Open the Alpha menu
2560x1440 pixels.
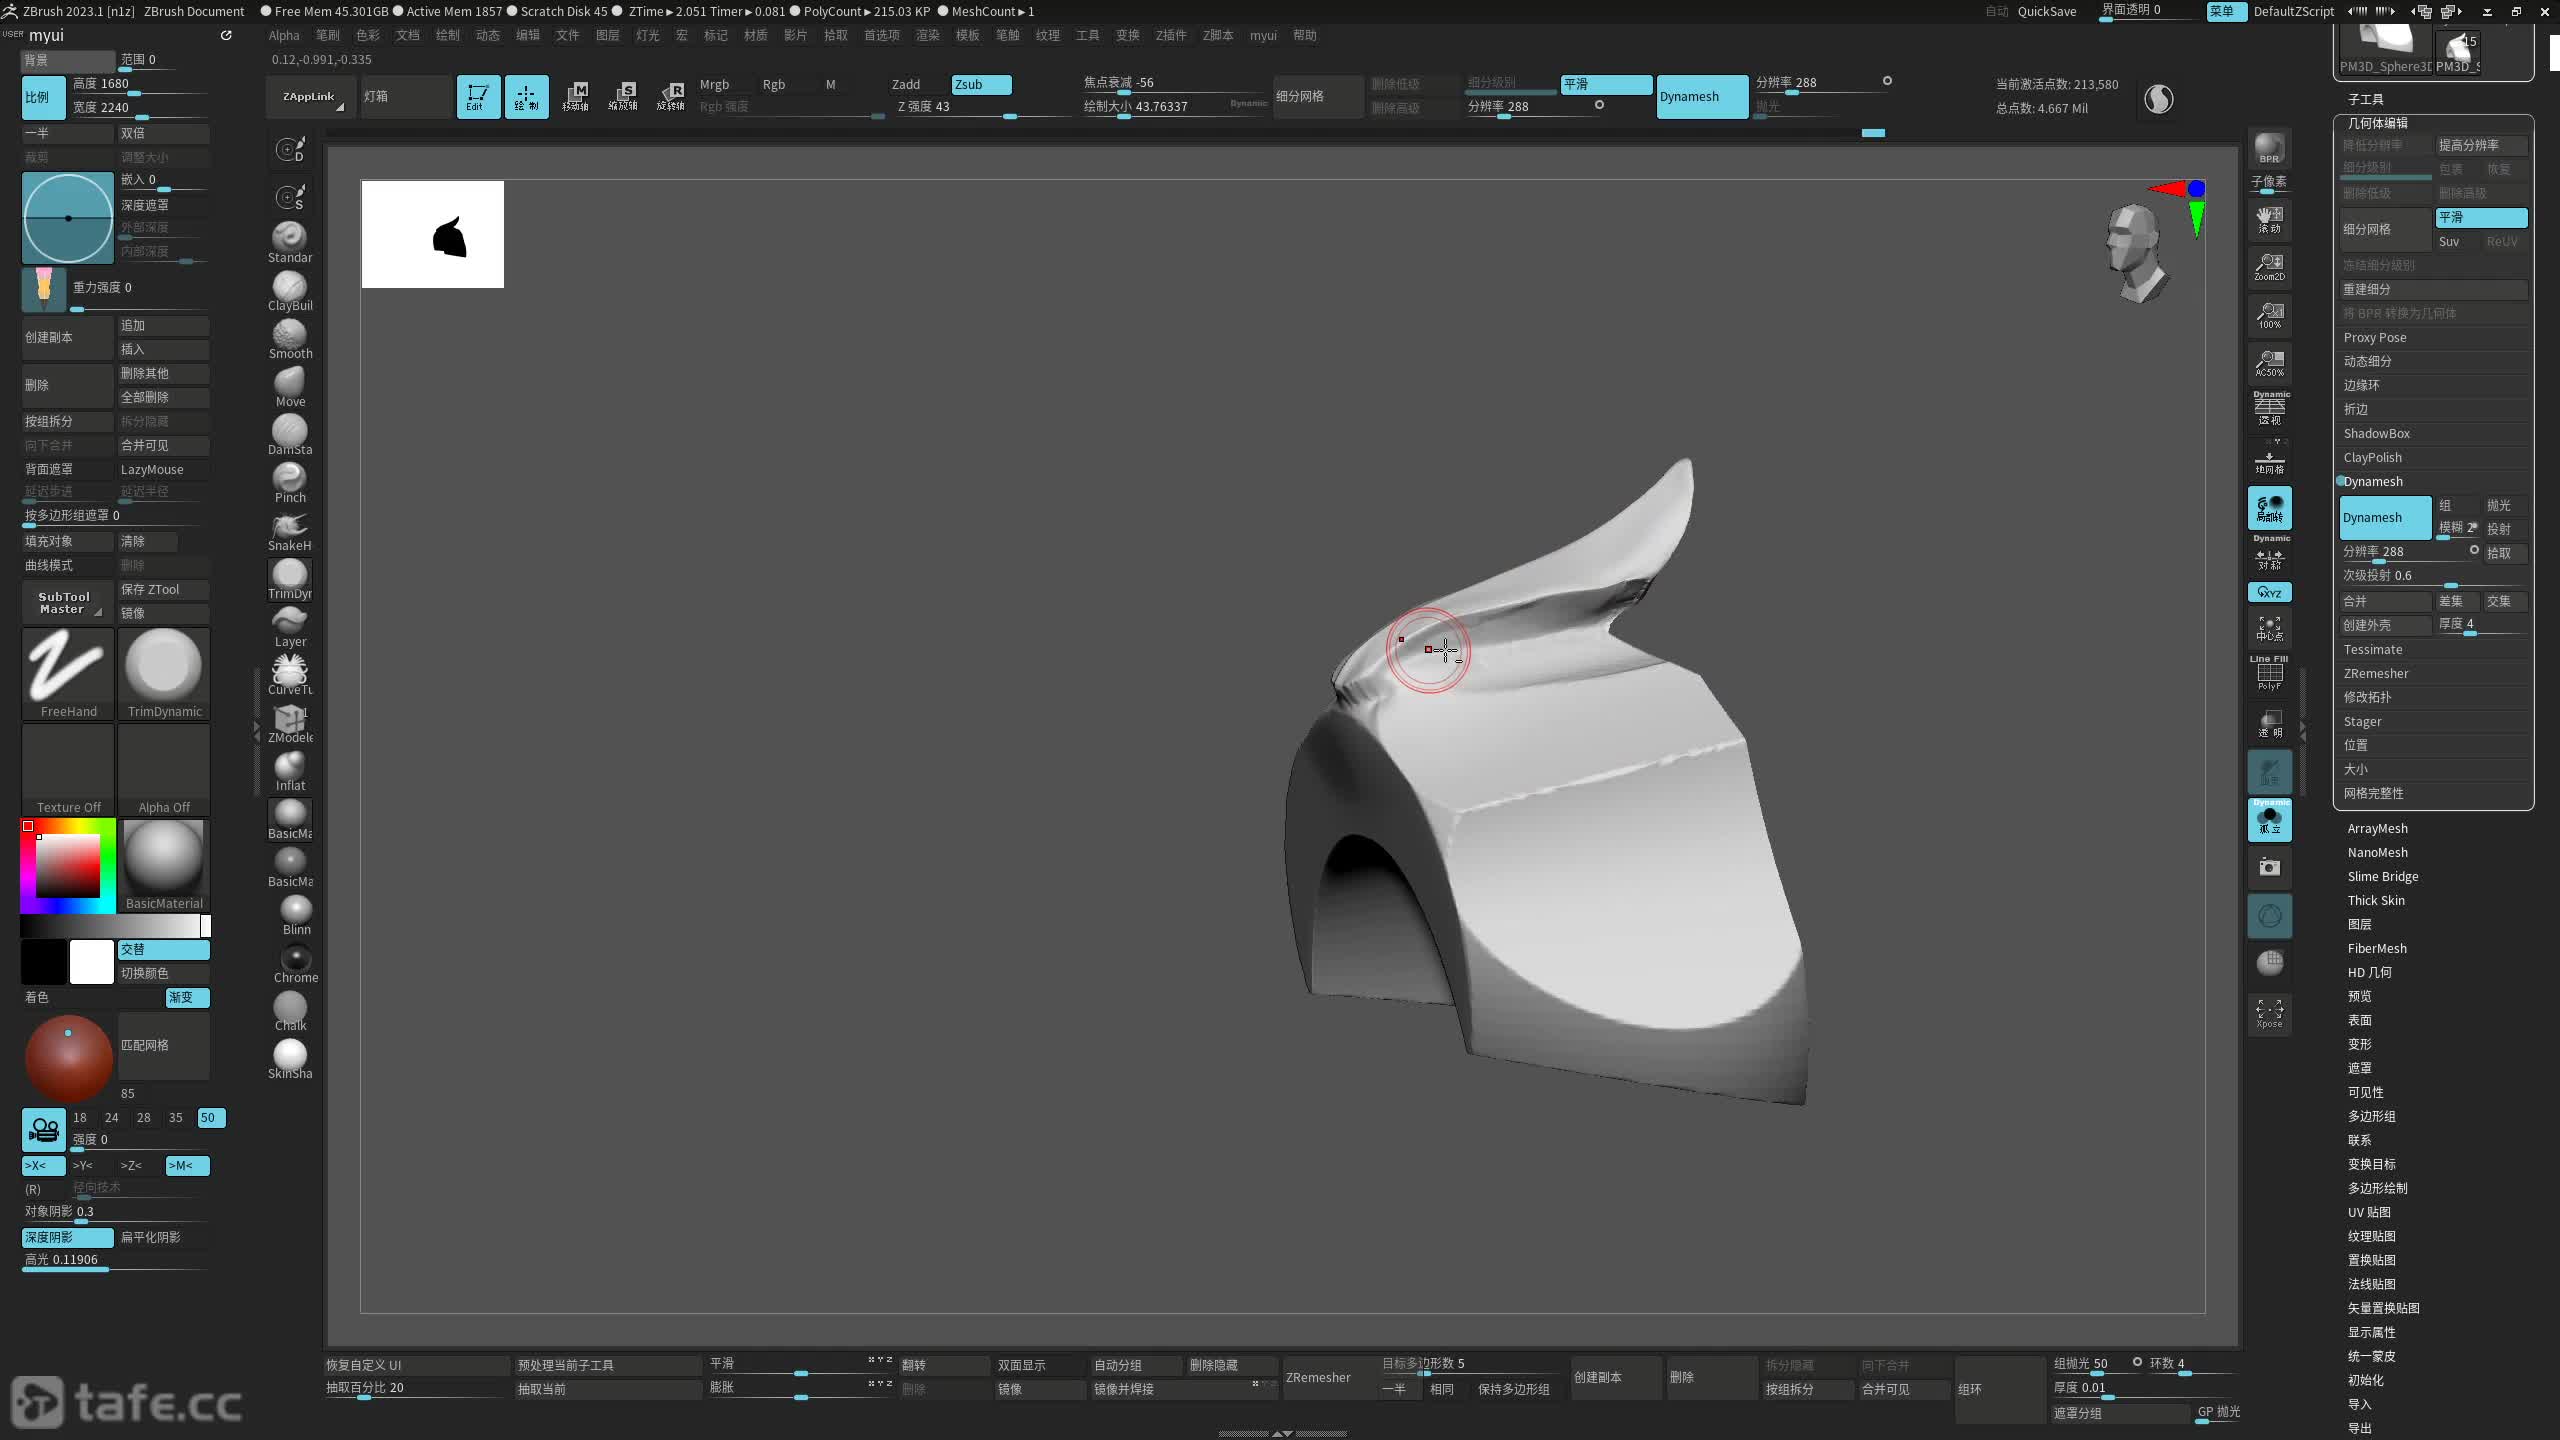pos(284,35)
